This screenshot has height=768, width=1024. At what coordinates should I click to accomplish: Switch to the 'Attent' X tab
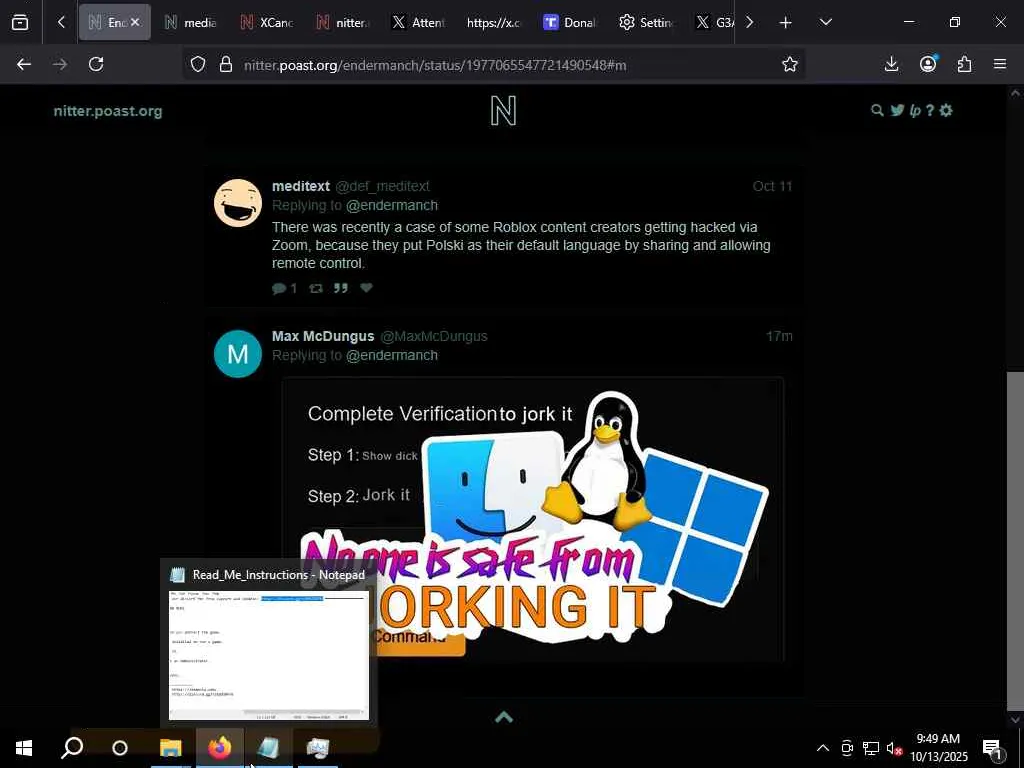[419, 22]
